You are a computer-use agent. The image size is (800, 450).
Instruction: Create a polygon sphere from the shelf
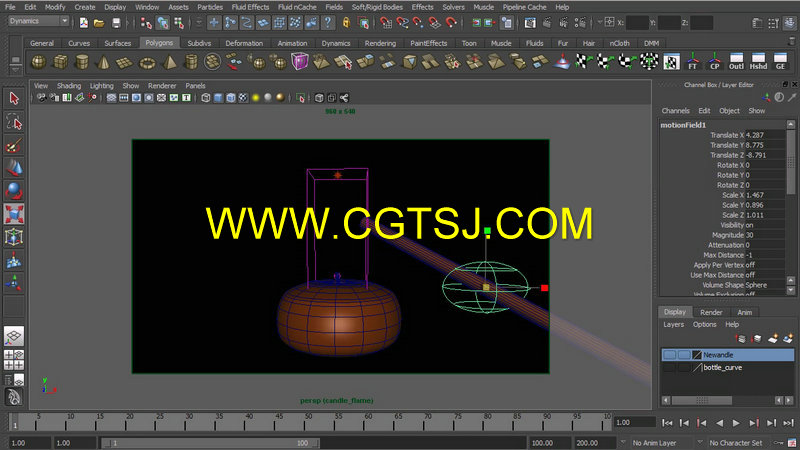click(39, 62)
